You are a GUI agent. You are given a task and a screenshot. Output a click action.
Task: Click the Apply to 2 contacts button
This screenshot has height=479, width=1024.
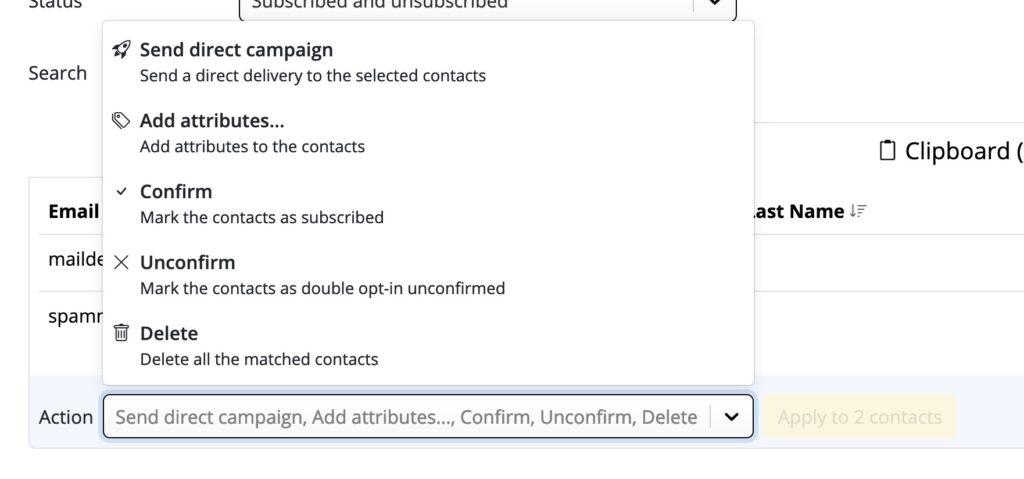(859, 417)
